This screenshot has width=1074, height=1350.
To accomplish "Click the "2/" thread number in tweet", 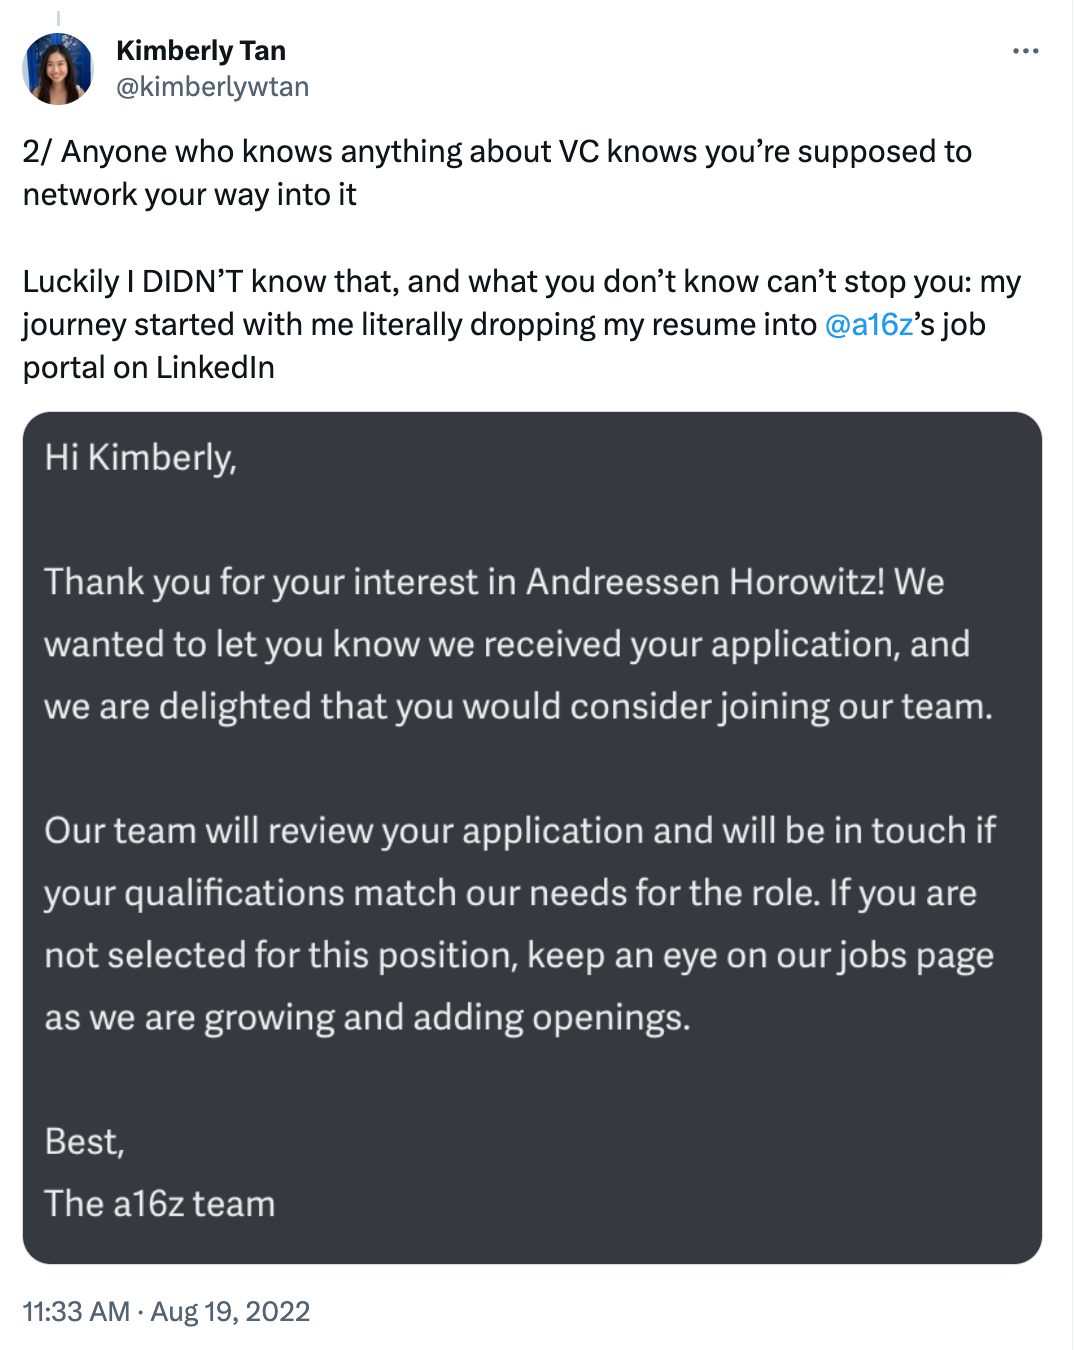I will 37,152.
